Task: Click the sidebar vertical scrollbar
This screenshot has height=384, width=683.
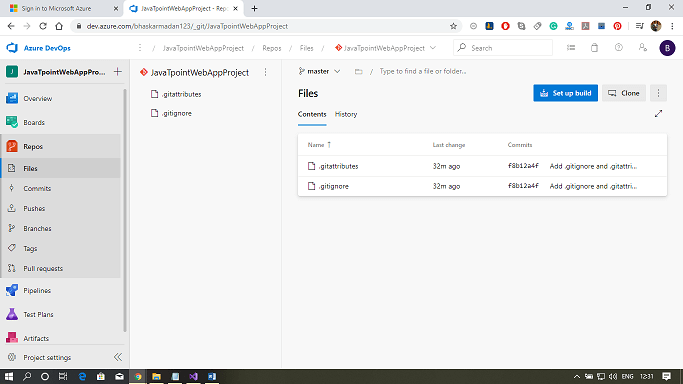Action: click(x=125, y=211)
